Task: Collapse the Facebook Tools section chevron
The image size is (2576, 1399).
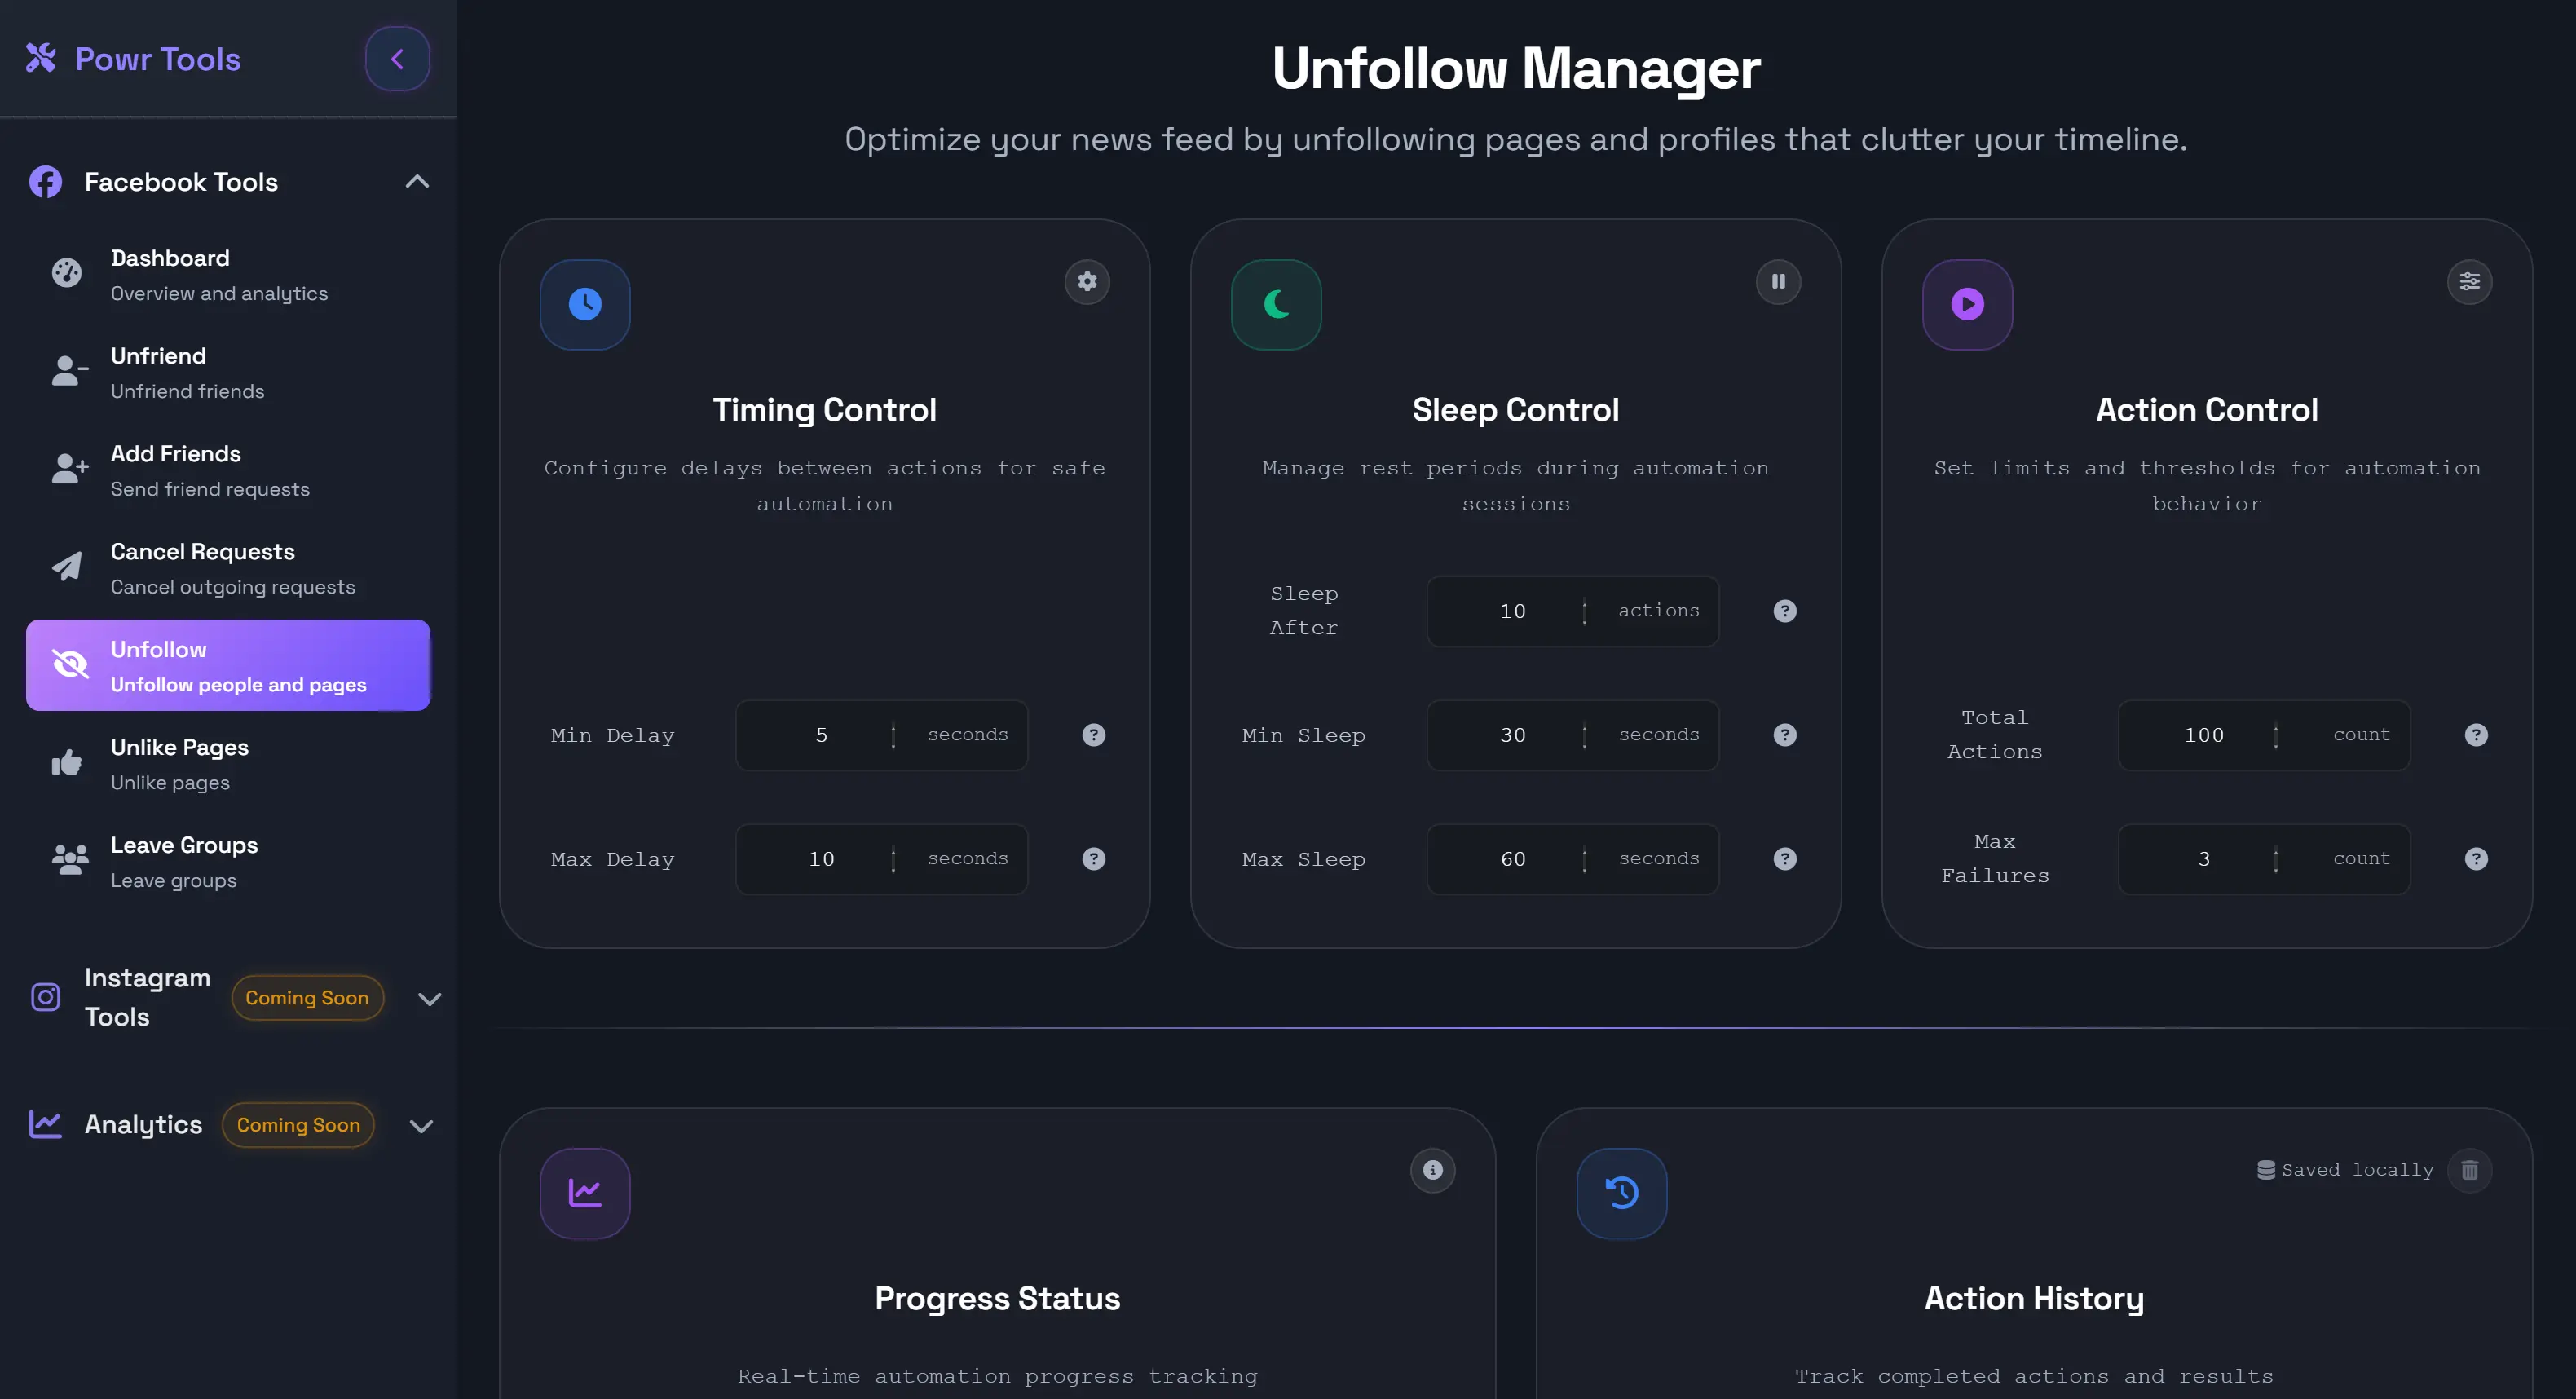Action: click(417, 181)
